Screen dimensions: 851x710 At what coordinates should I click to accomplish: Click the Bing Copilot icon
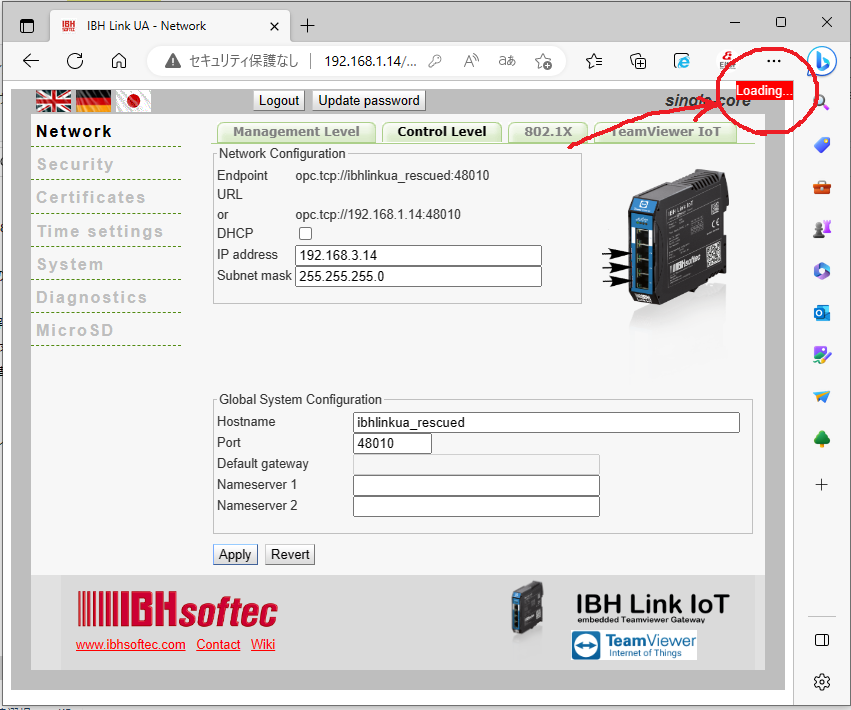821,61
